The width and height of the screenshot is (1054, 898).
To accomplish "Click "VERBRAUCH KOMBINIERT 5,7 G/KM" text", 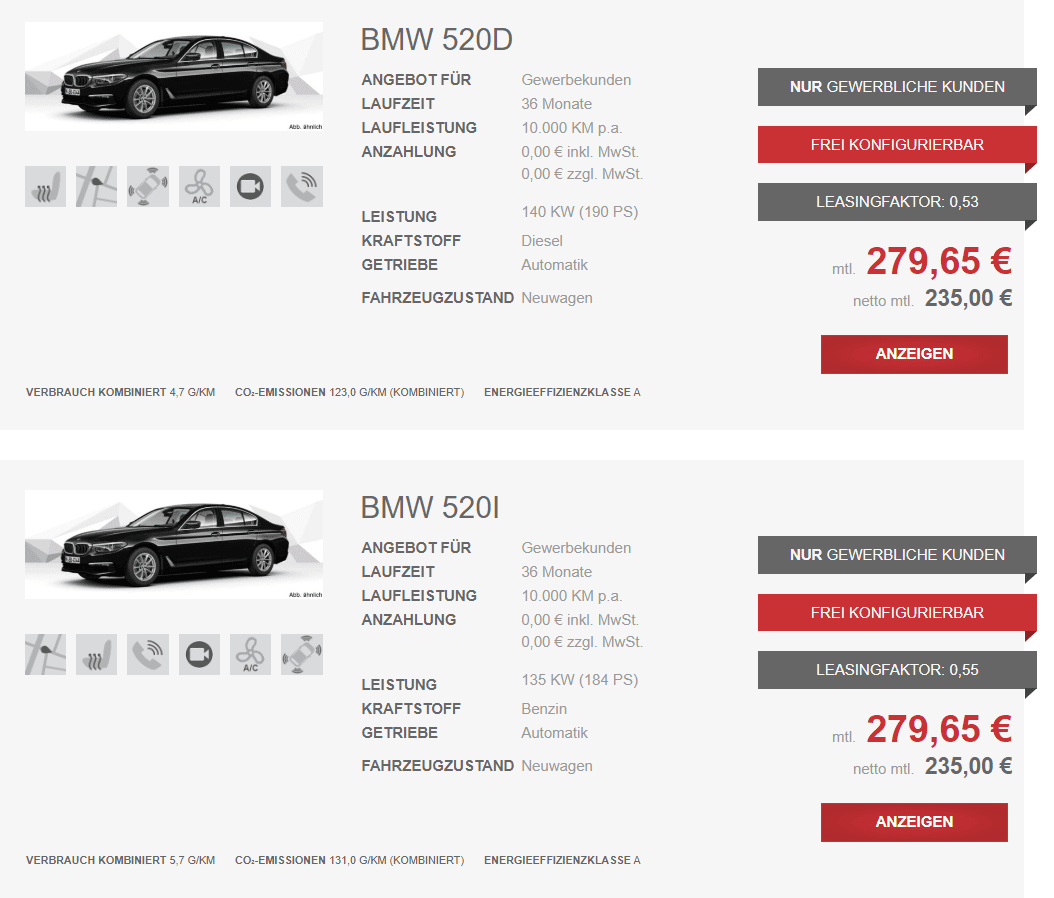I will [x=120, y=860].
